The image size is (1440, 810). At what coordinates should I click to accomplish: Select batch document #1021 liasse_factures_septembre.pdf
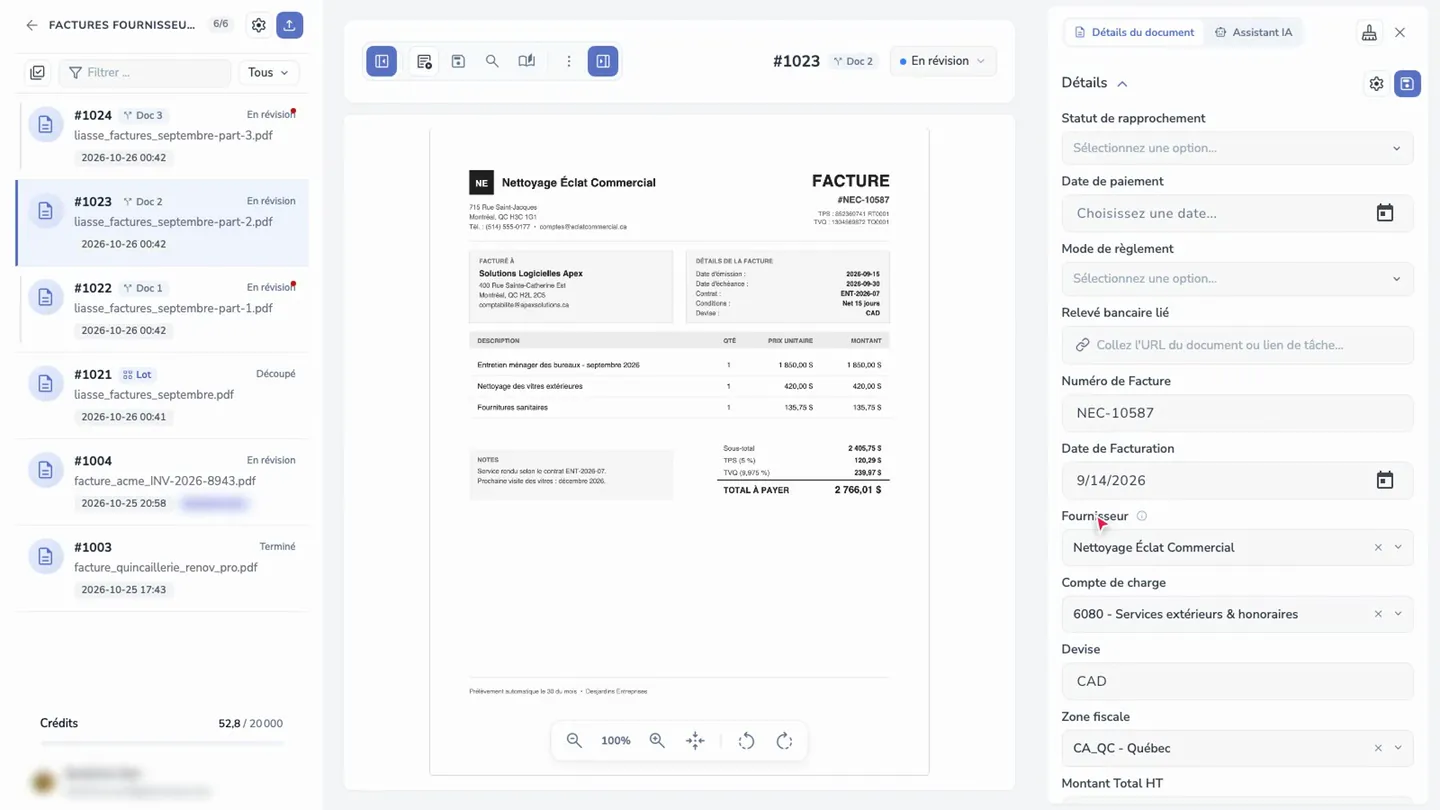(x=162, y=395)
